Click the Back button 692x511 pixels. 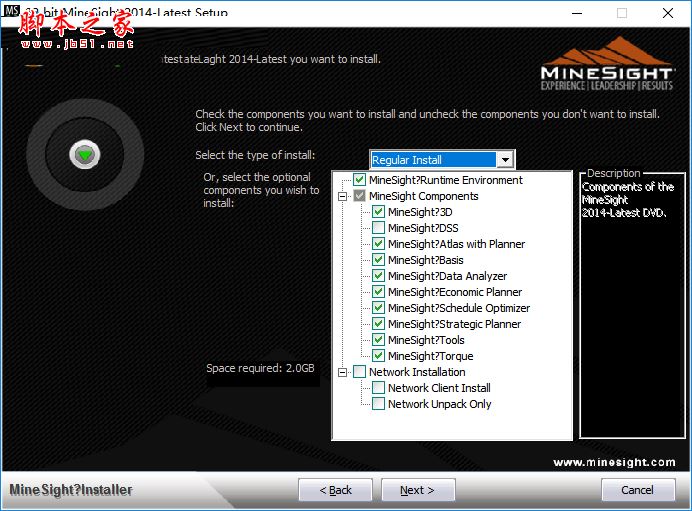coord(335,490)
